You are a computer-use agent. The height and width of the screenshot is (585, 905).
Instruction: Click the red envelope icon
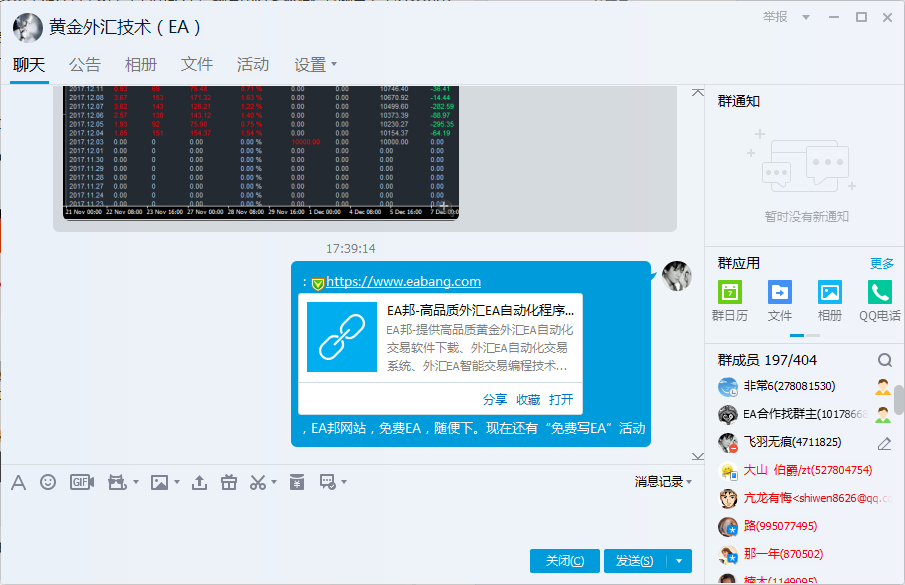point(297,482)
